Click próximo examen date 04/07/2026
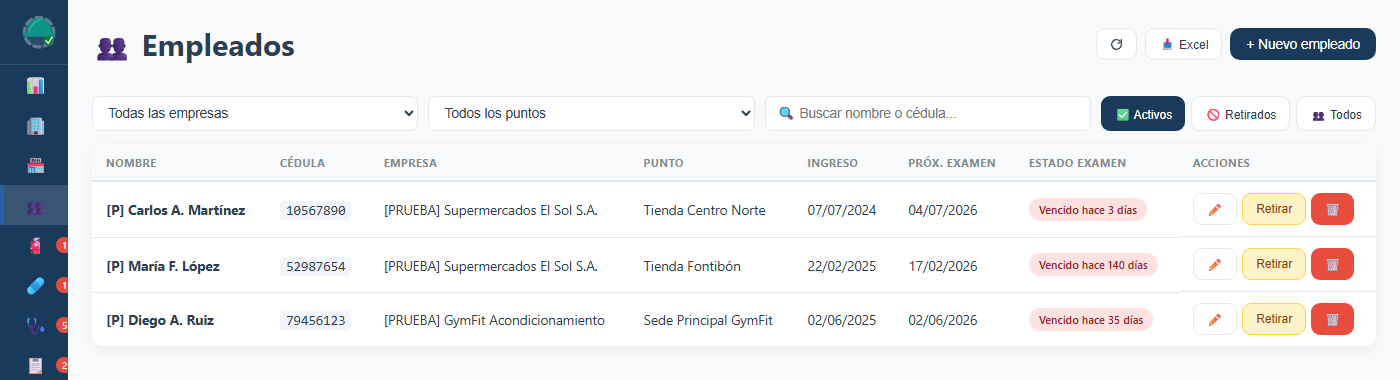Viewport: 1400px width, 380px height. pos(942,211)
